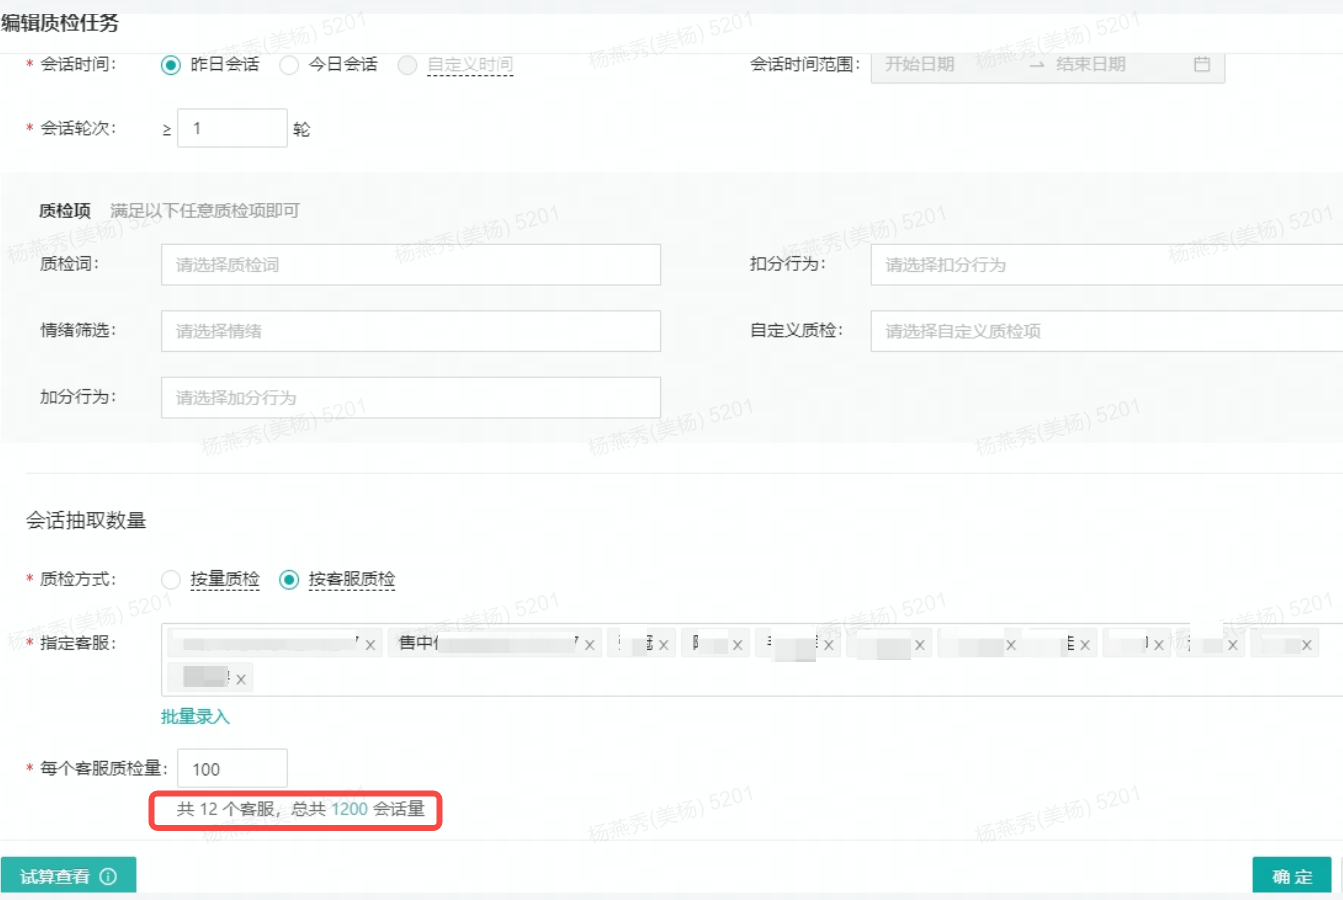Open the 批量录入 link
Screen dimensions: 1343x900
195,717
